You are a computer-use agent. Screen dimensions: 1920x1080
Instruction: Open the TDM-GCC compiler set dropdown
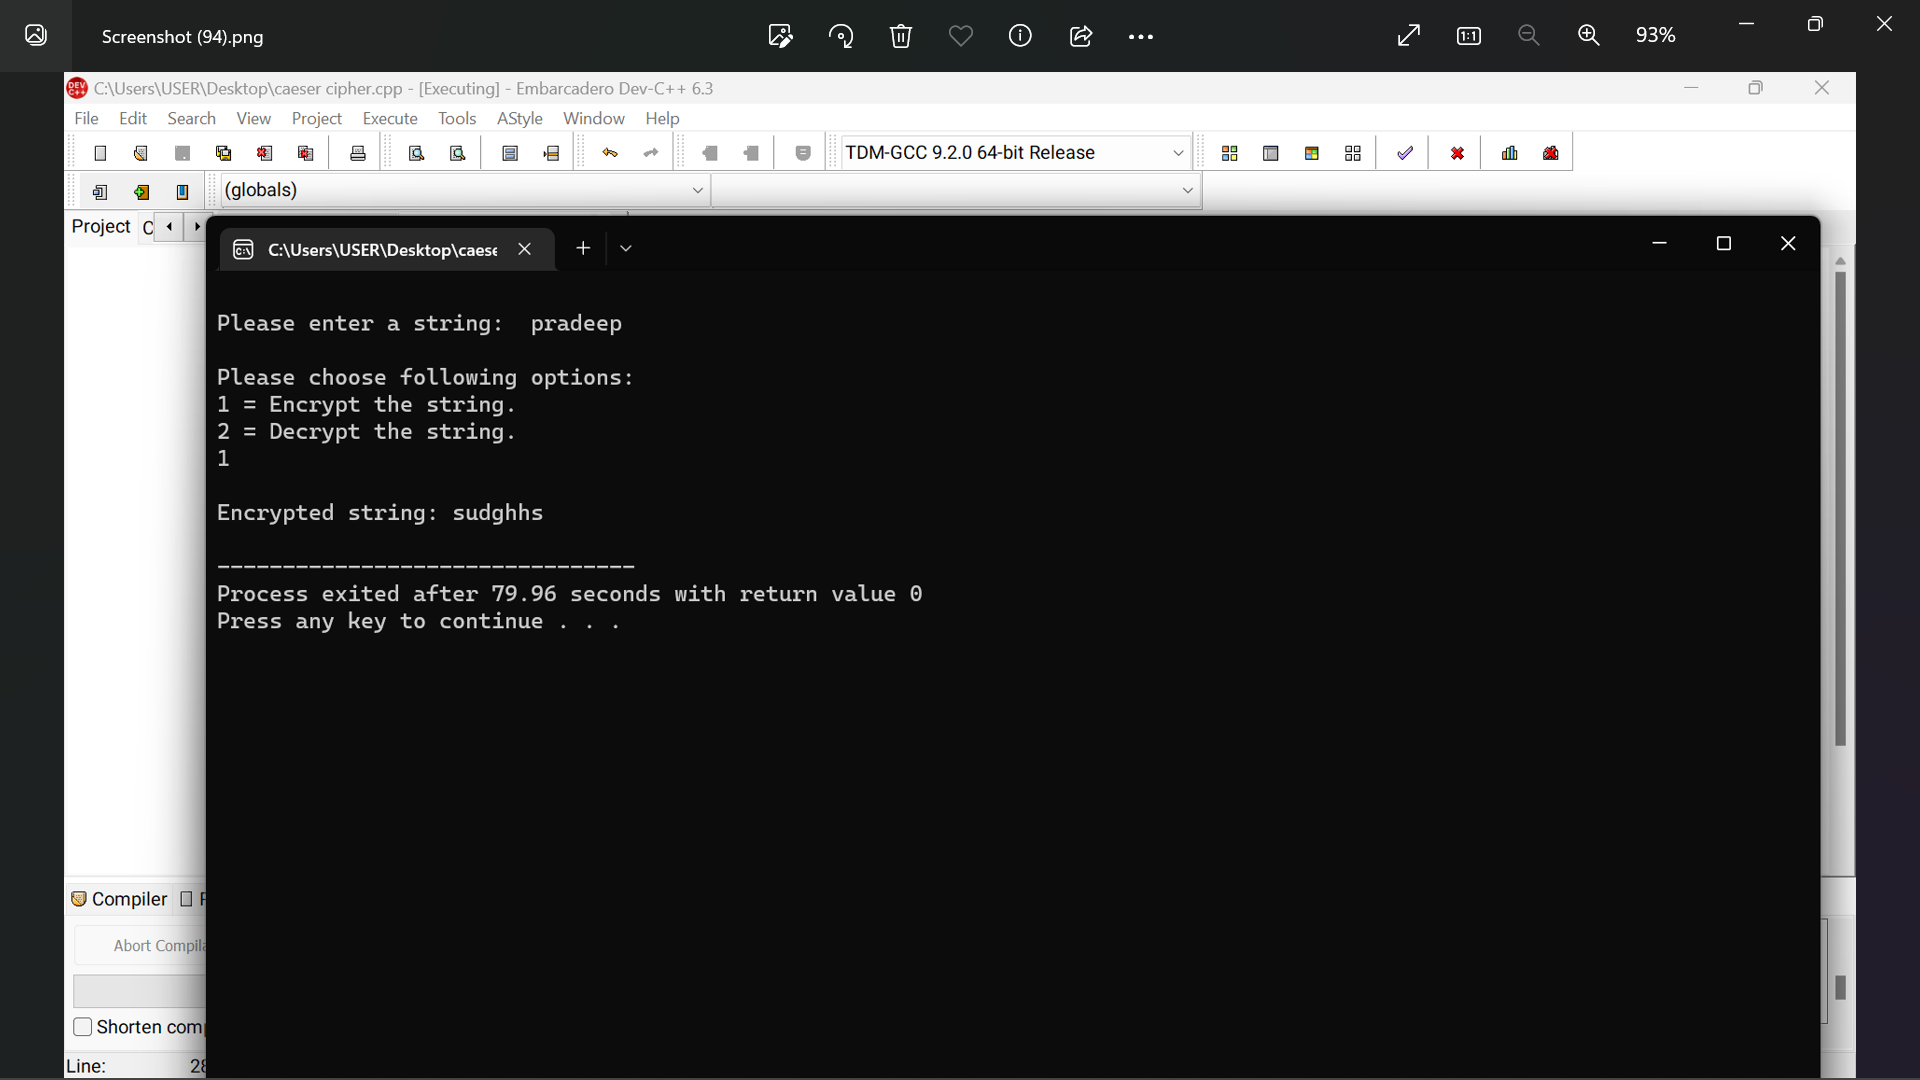click(x=1177, y=152)
